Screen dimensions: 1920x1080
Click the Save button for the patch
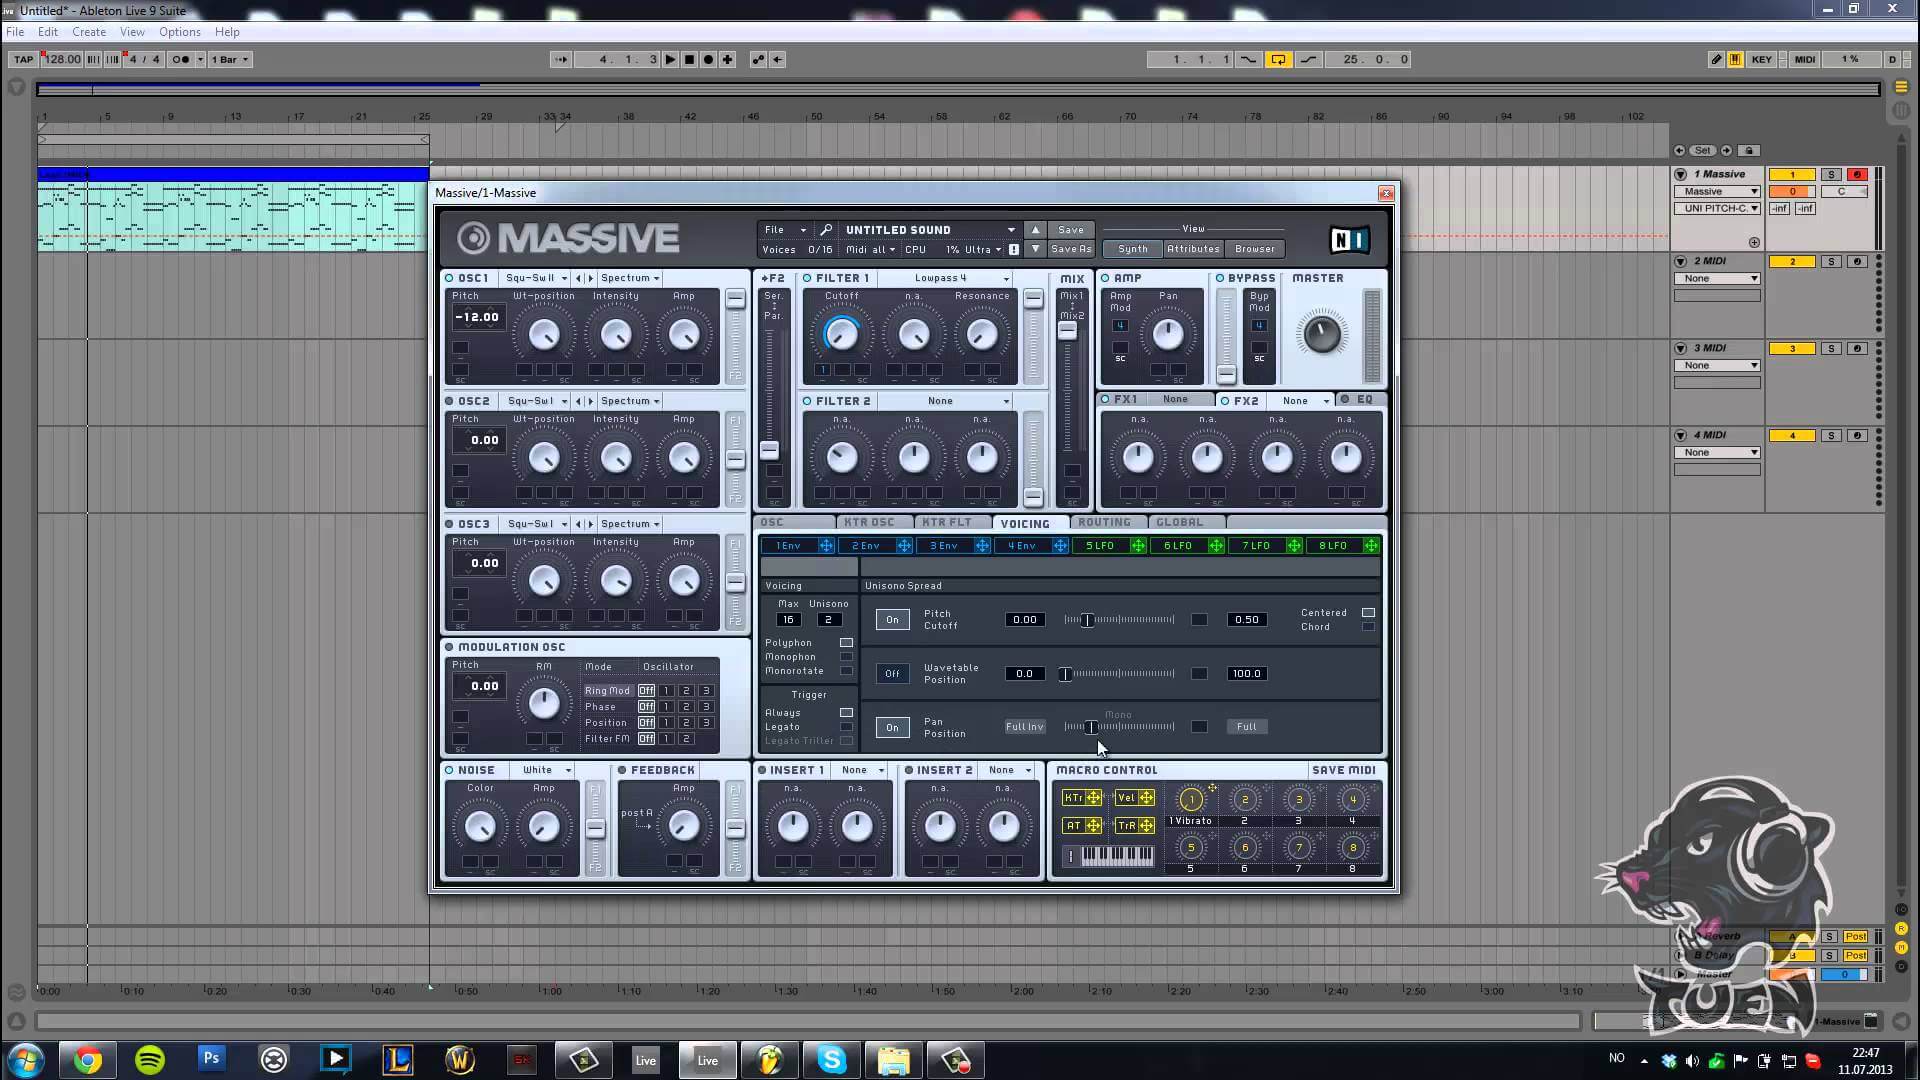(x=1069, y=228)
